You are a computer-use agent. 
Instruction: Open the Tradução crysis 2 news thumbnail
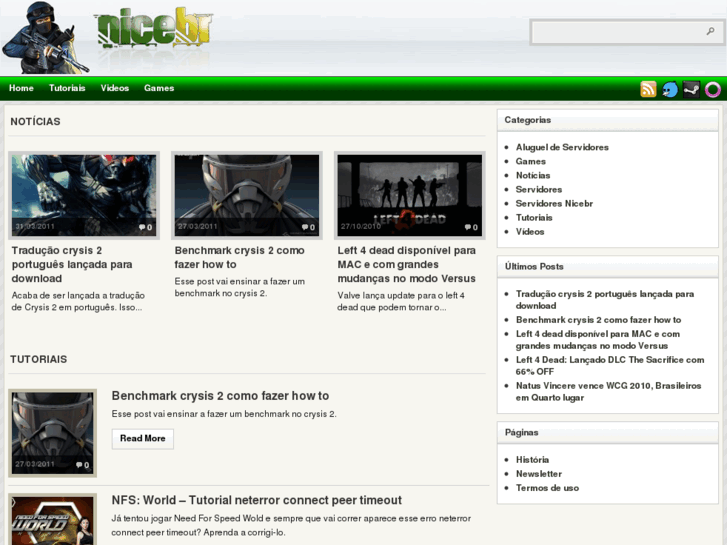tap(84, 195)
